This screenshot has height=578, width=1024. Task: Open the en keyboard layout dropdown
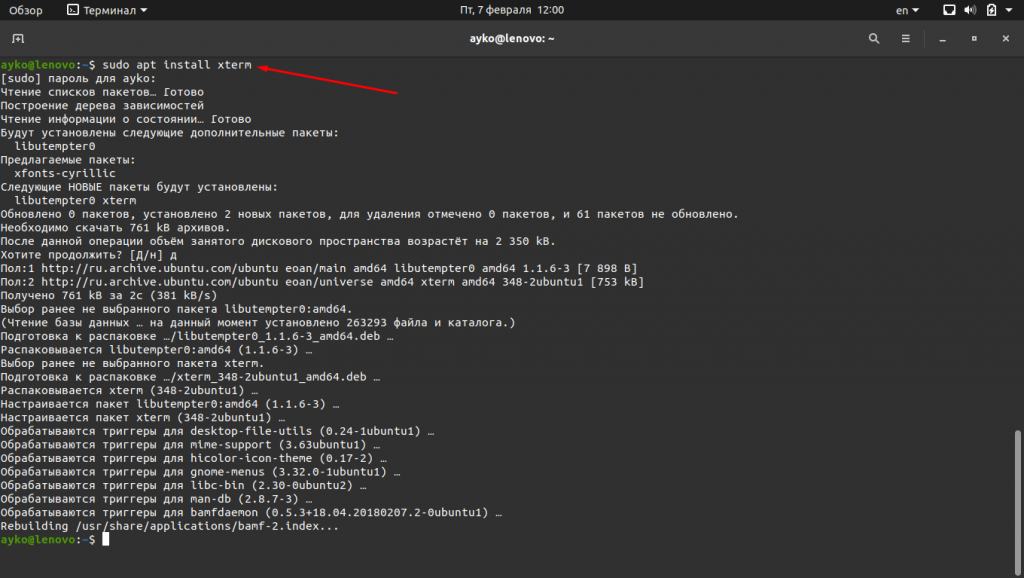(907, 10)
